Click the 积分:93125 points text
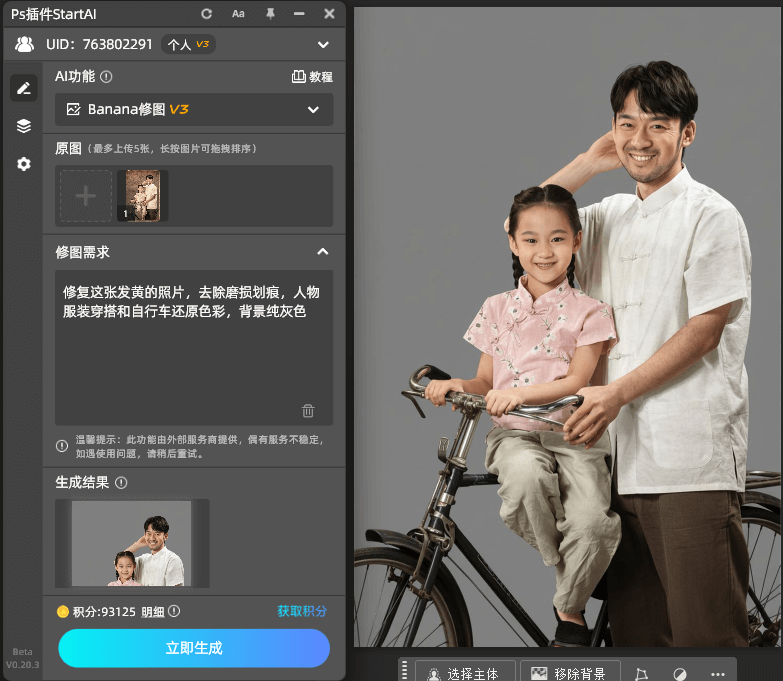 104,612
